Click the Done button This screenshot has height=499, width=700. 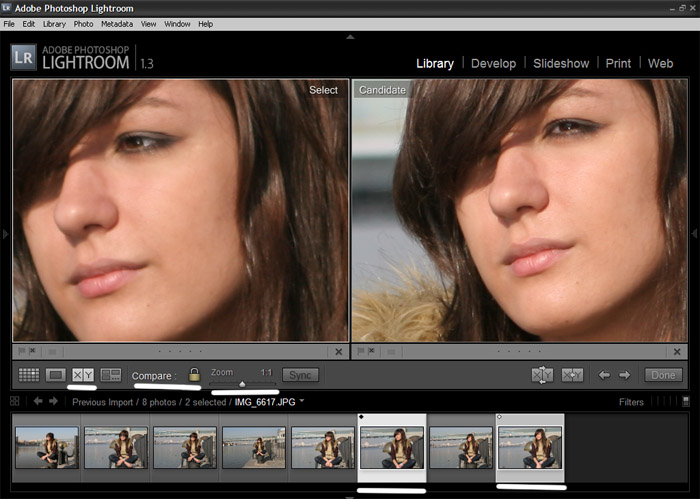(x=663, y=375)
